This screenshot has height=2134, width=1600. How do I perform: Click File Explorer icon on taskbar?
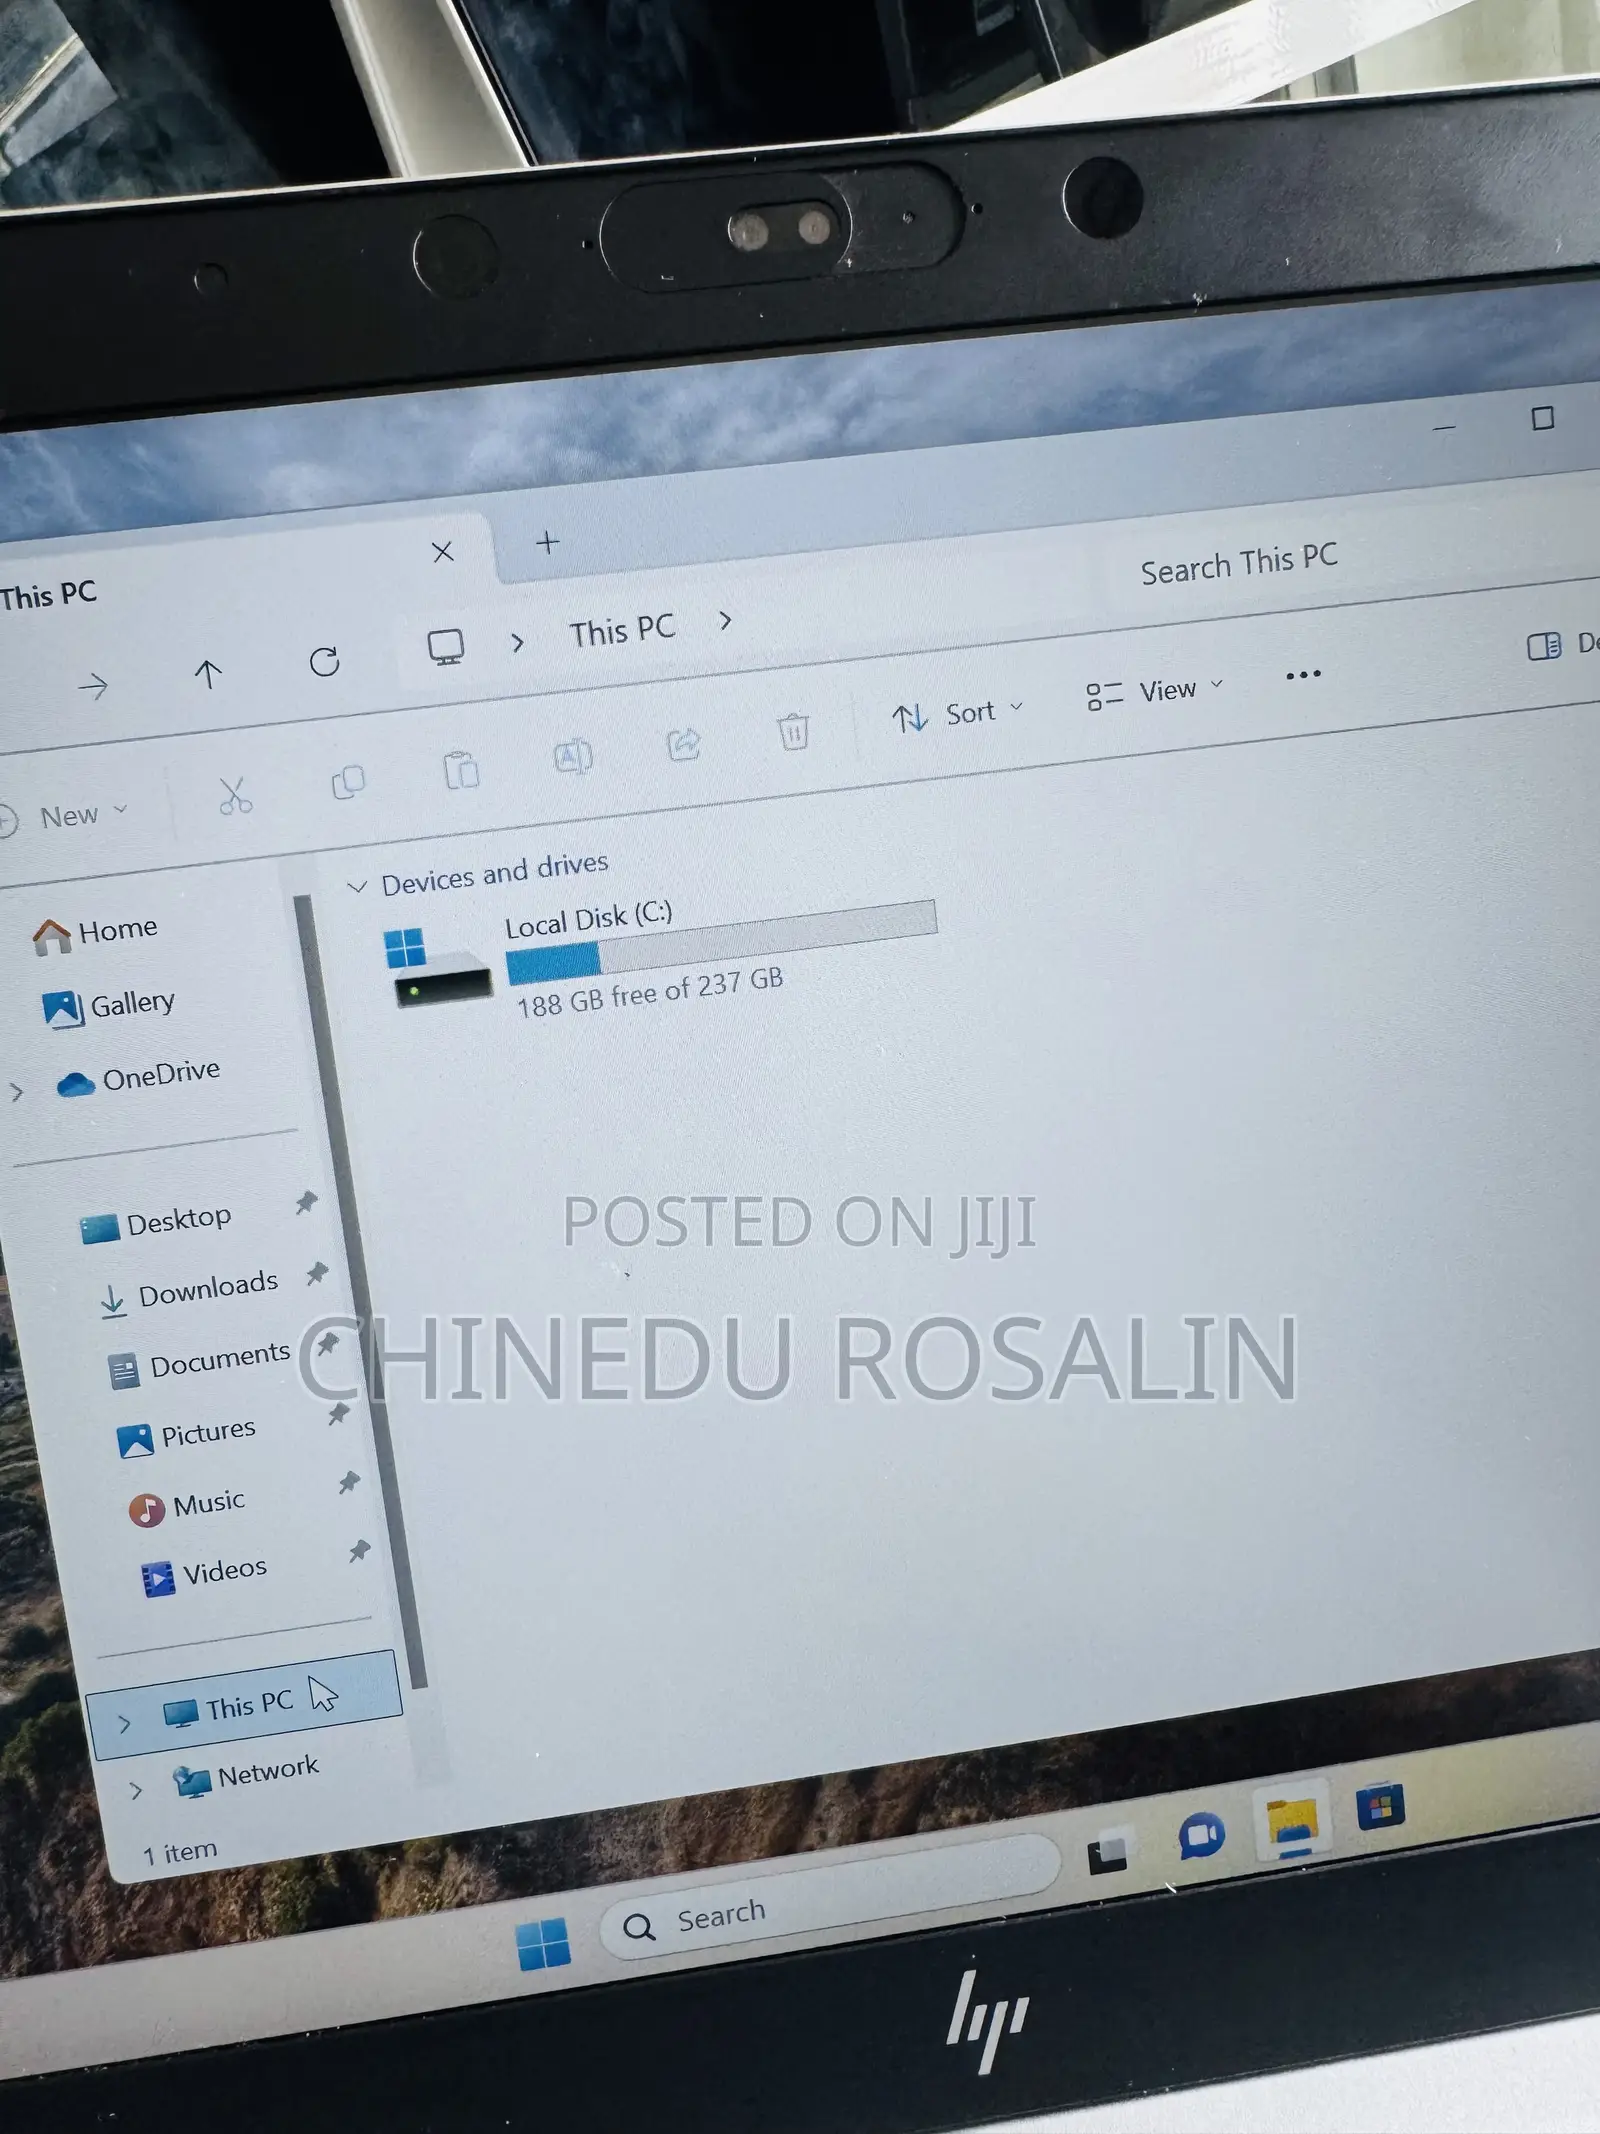click(1292, 1822)
